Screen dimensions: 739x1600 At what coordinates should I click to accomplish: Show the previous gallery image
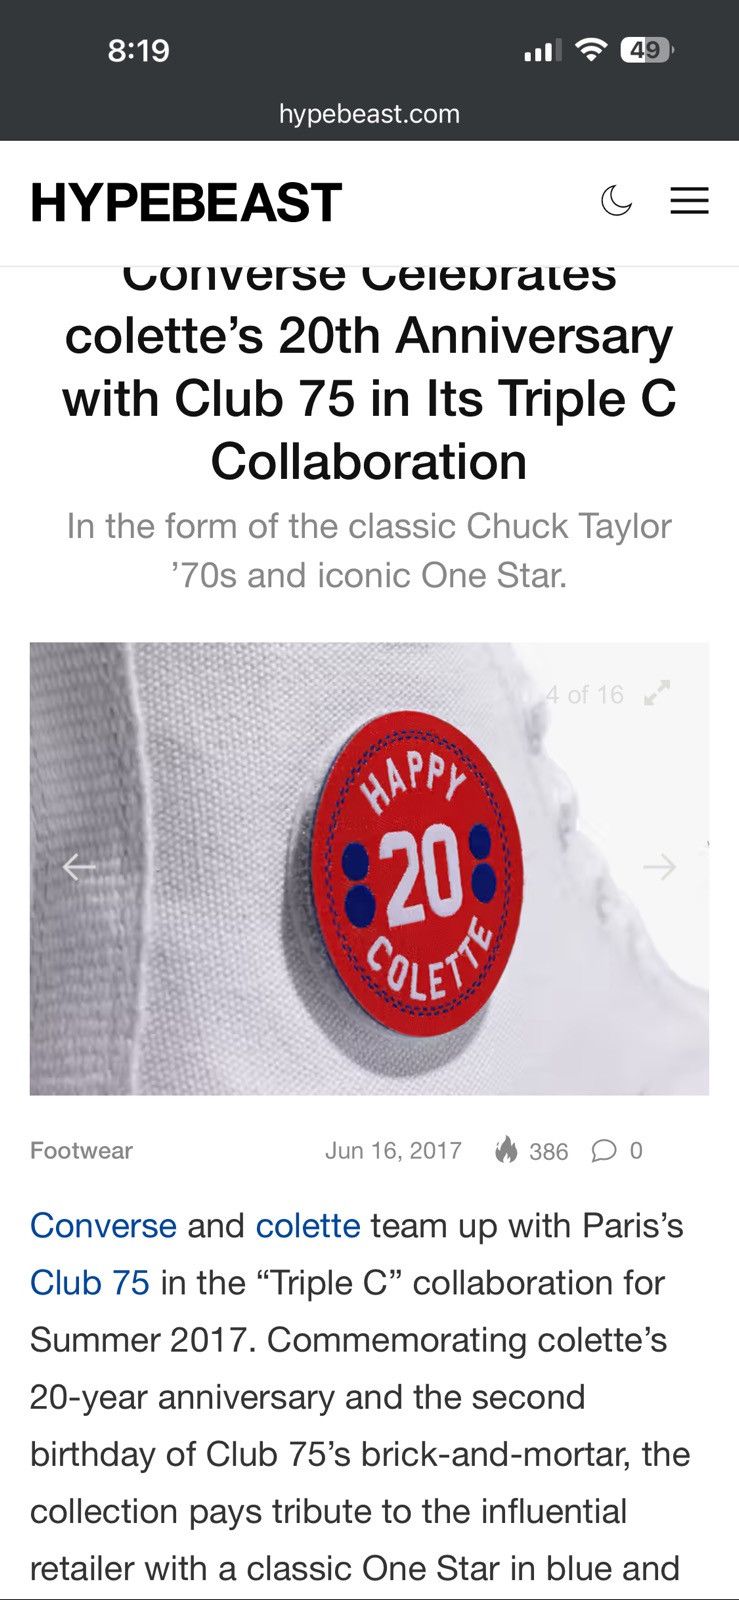pos(79,867)
